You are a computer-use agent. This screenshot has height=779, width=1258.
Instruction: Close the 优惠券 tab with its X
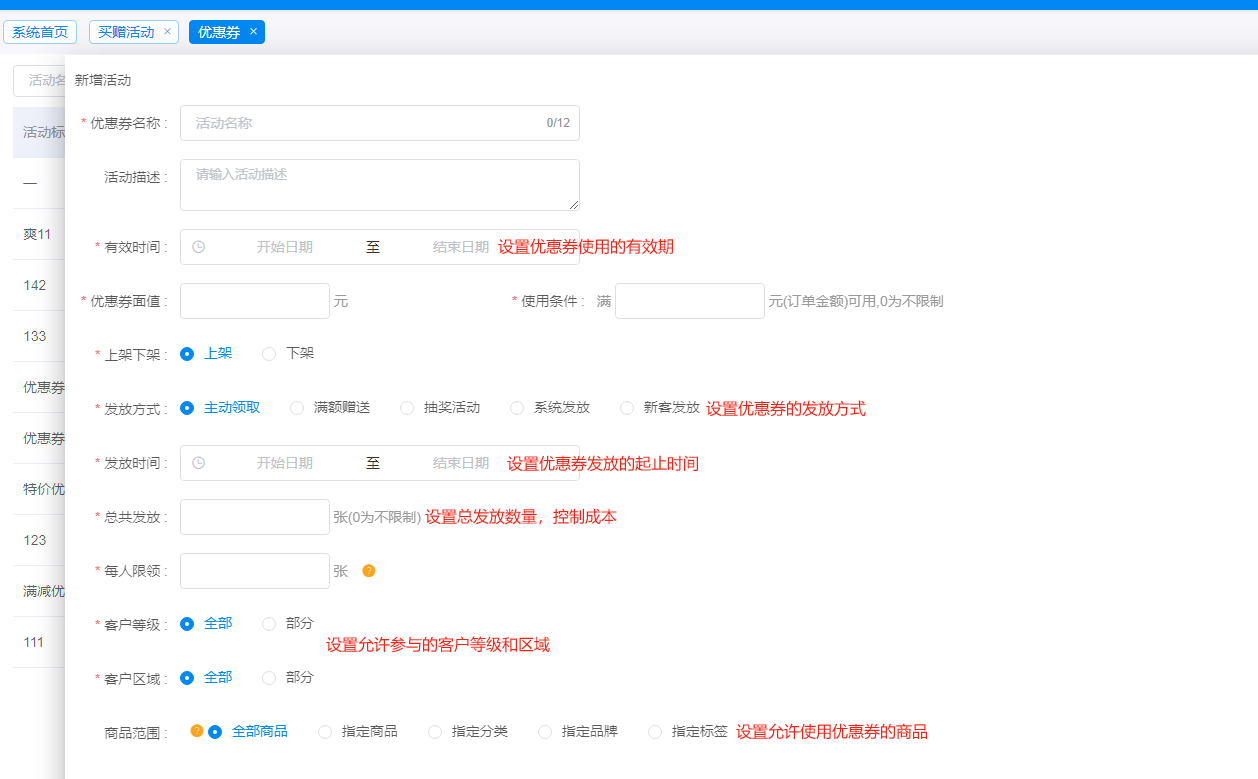click(254, 32)
